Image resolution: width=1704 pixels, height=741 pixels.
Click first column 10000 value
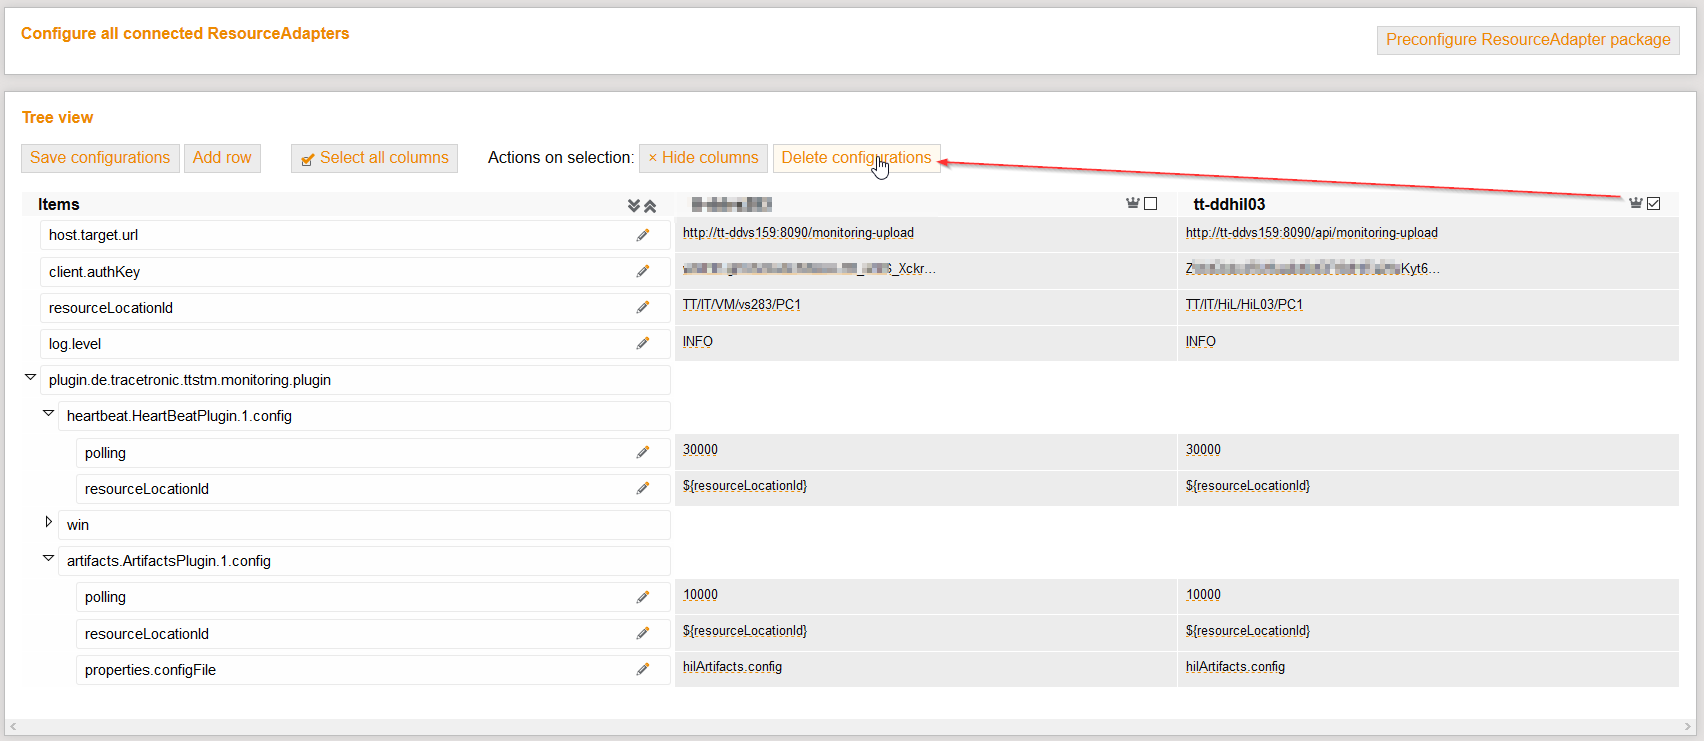pos(700,595)
